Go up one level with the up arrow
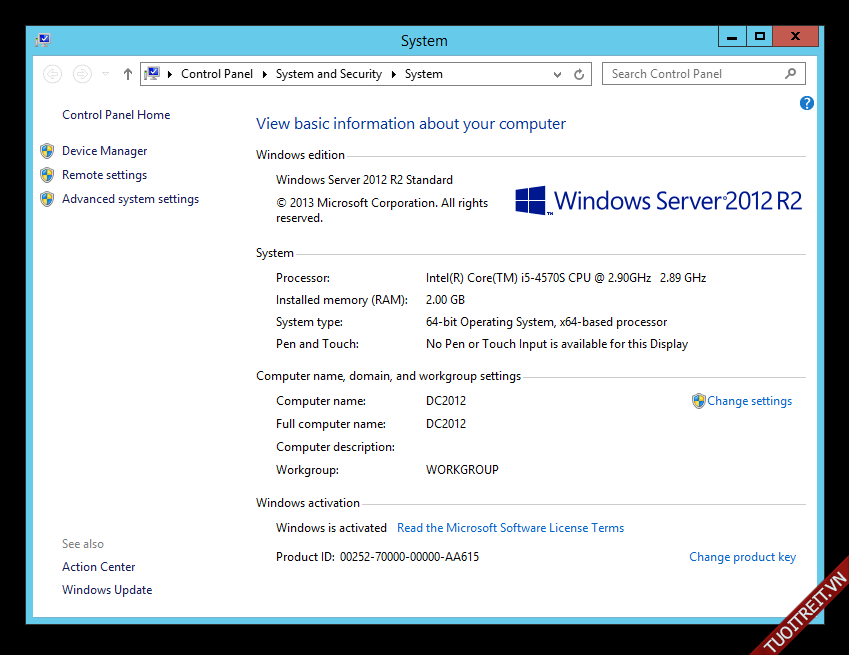This screenshot has width=849, height=655. [128, 74]
